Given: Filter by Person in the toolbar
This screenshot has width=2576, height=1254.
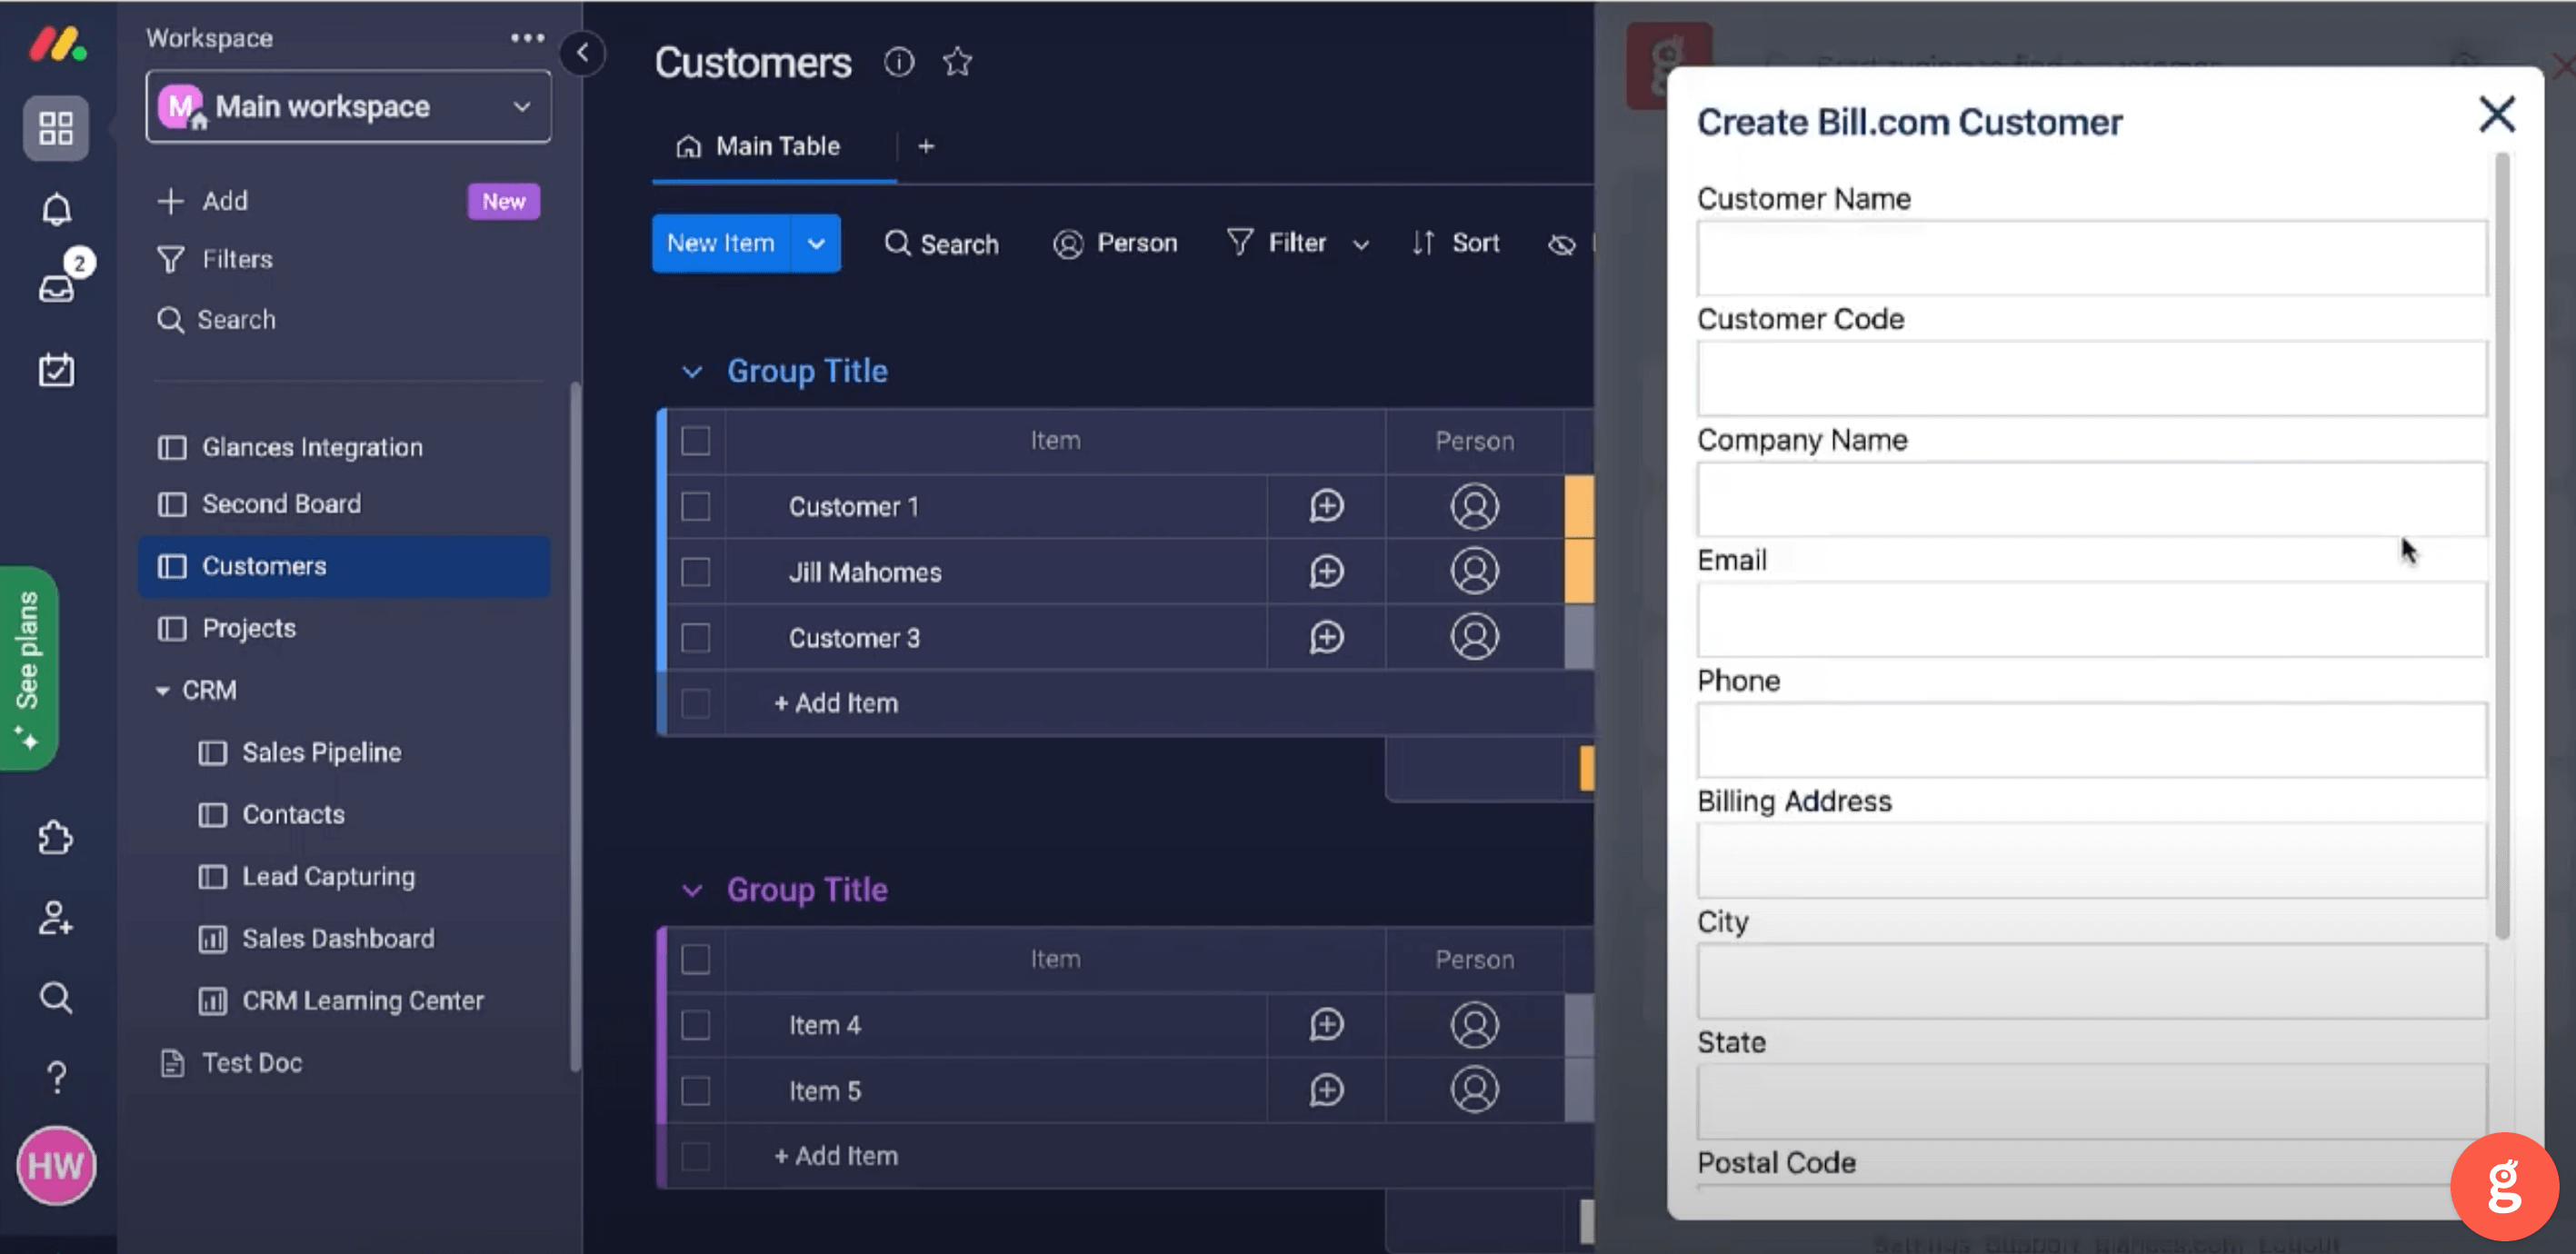Looking at the screenshot, I should point(1115,243).
